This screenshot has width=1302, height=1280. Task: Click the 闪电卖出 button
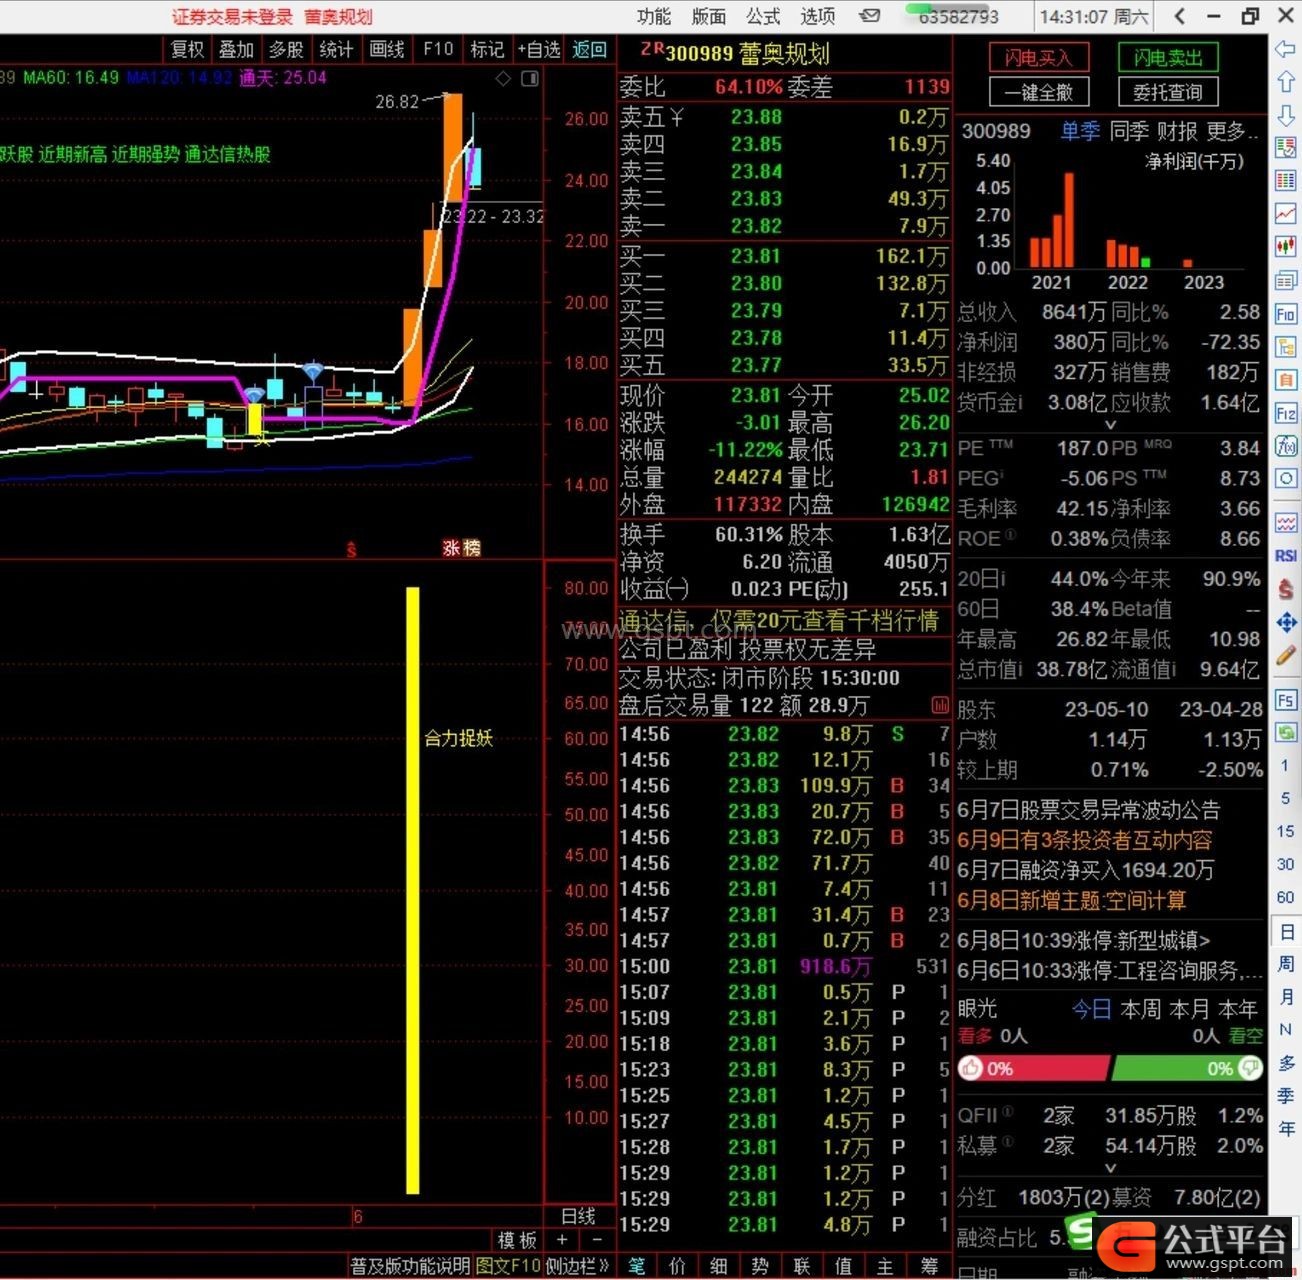[1167, 58]
